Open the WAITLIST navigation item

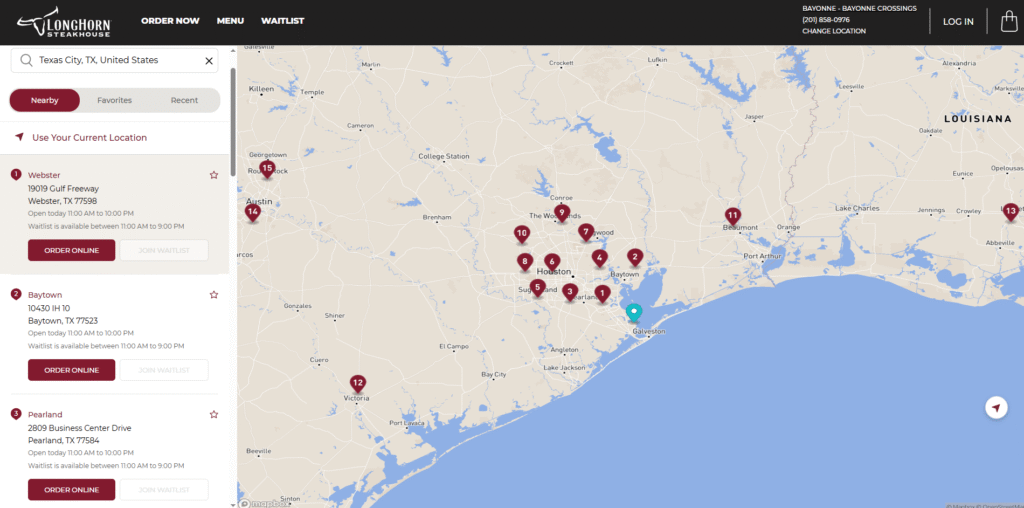(283, 21)
